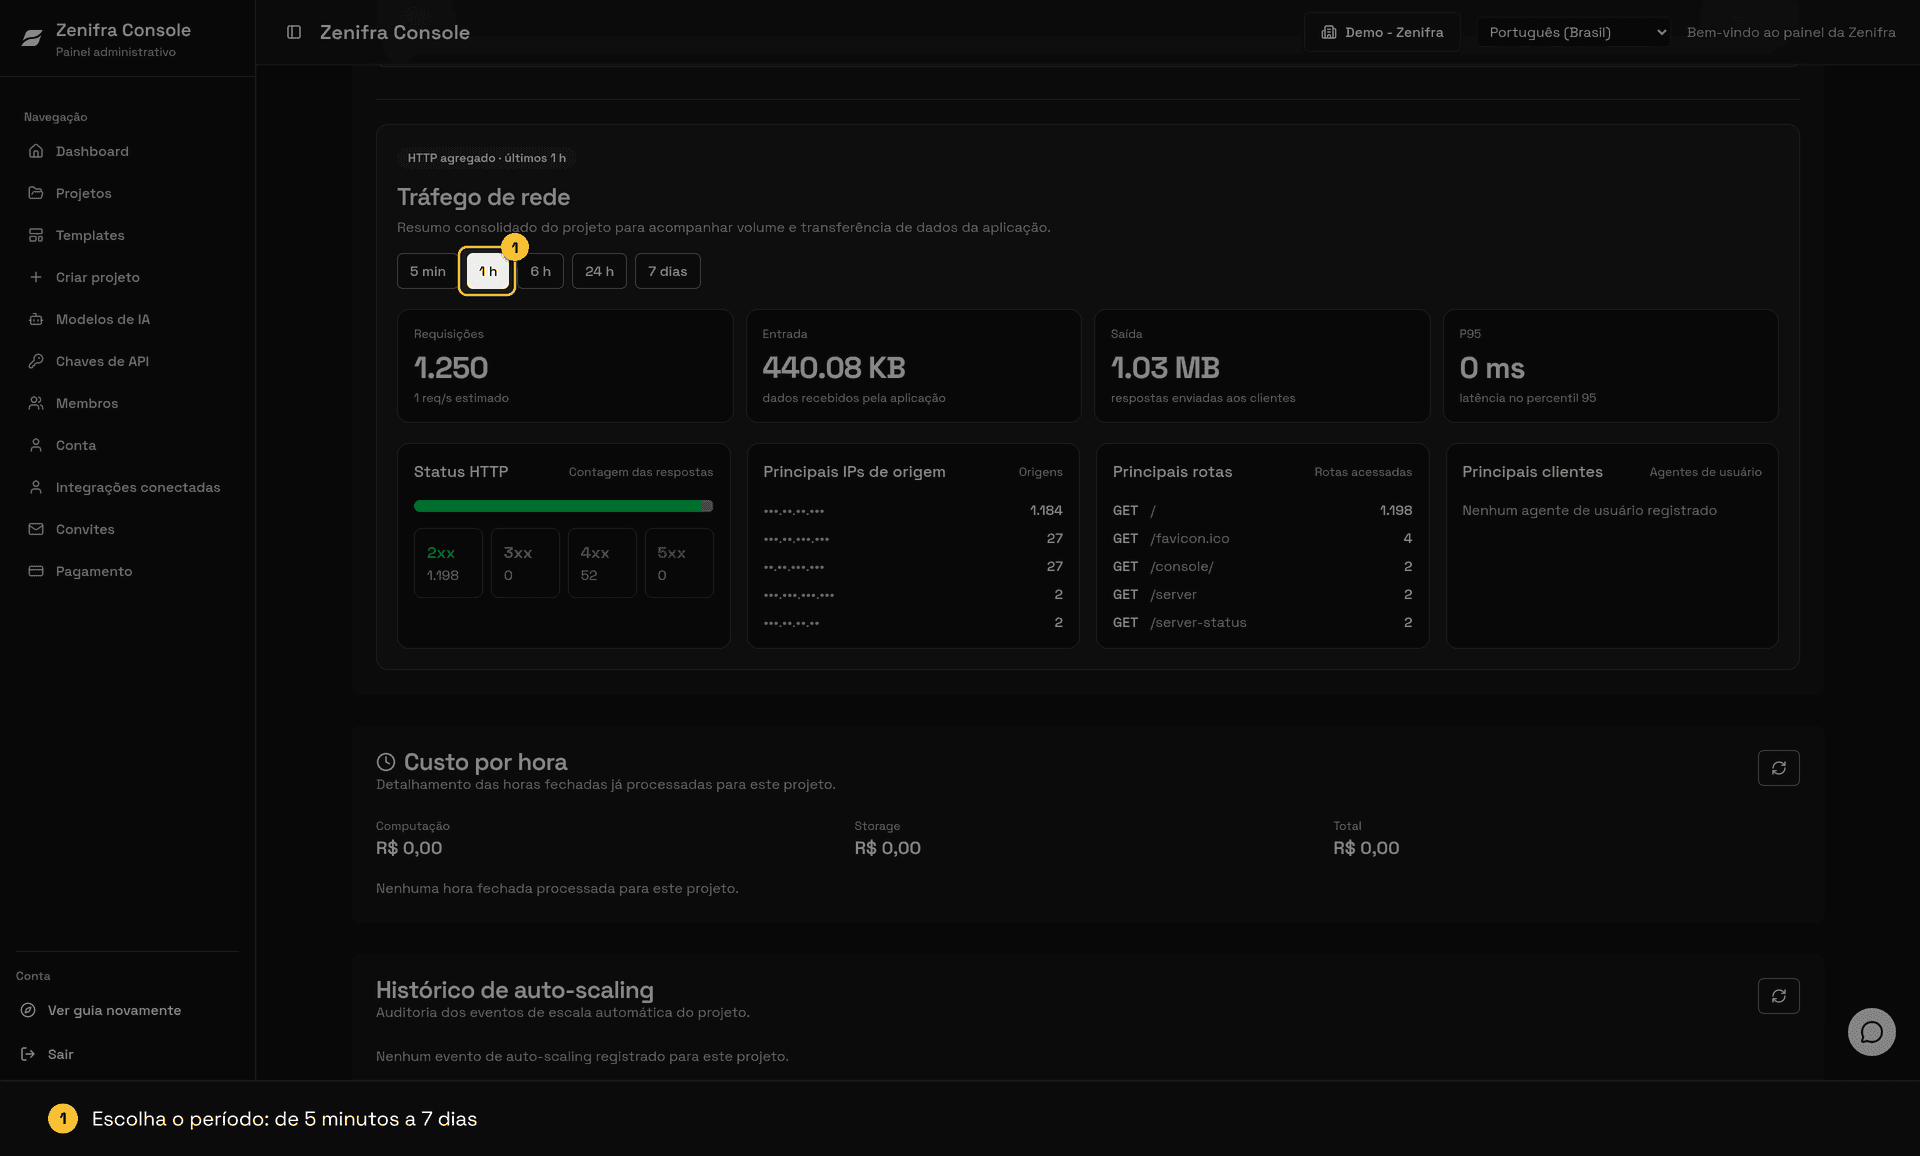Image resolution: width=1920 pixels, height=1156 pixels.
Task: Open the Português (Brasil) language dropdown
Action: point(1573,32)
